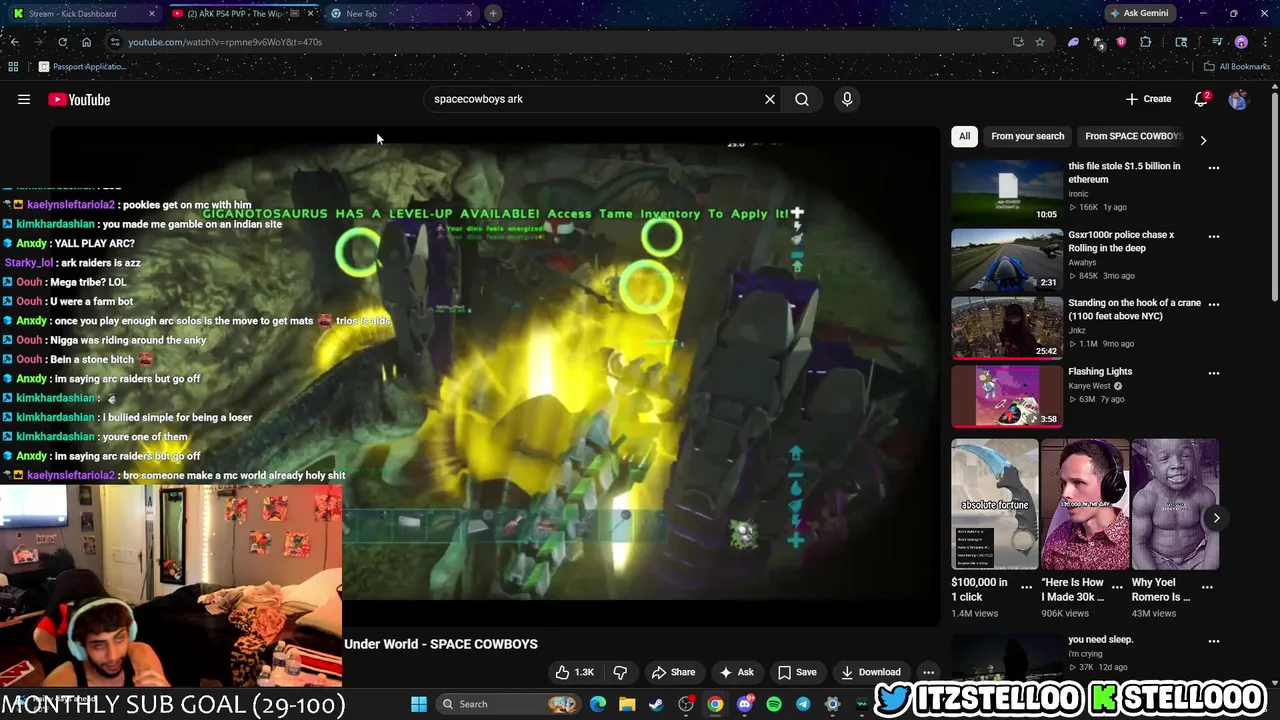The height and width of the screenshot is (720, 1280).
Task: Open the Windows Start menu
Action: pos(419,704)
